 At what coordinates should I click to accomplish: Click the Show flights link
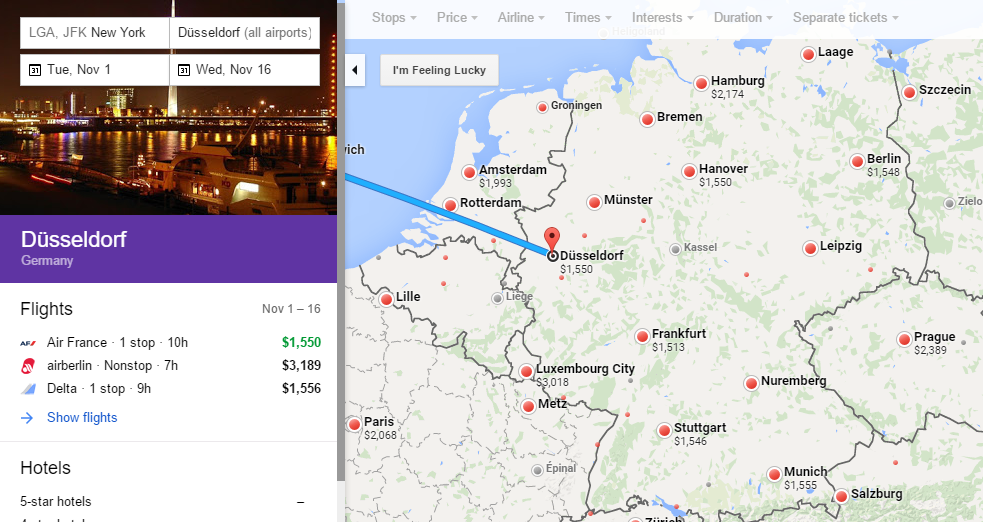[x=82, y=417]
